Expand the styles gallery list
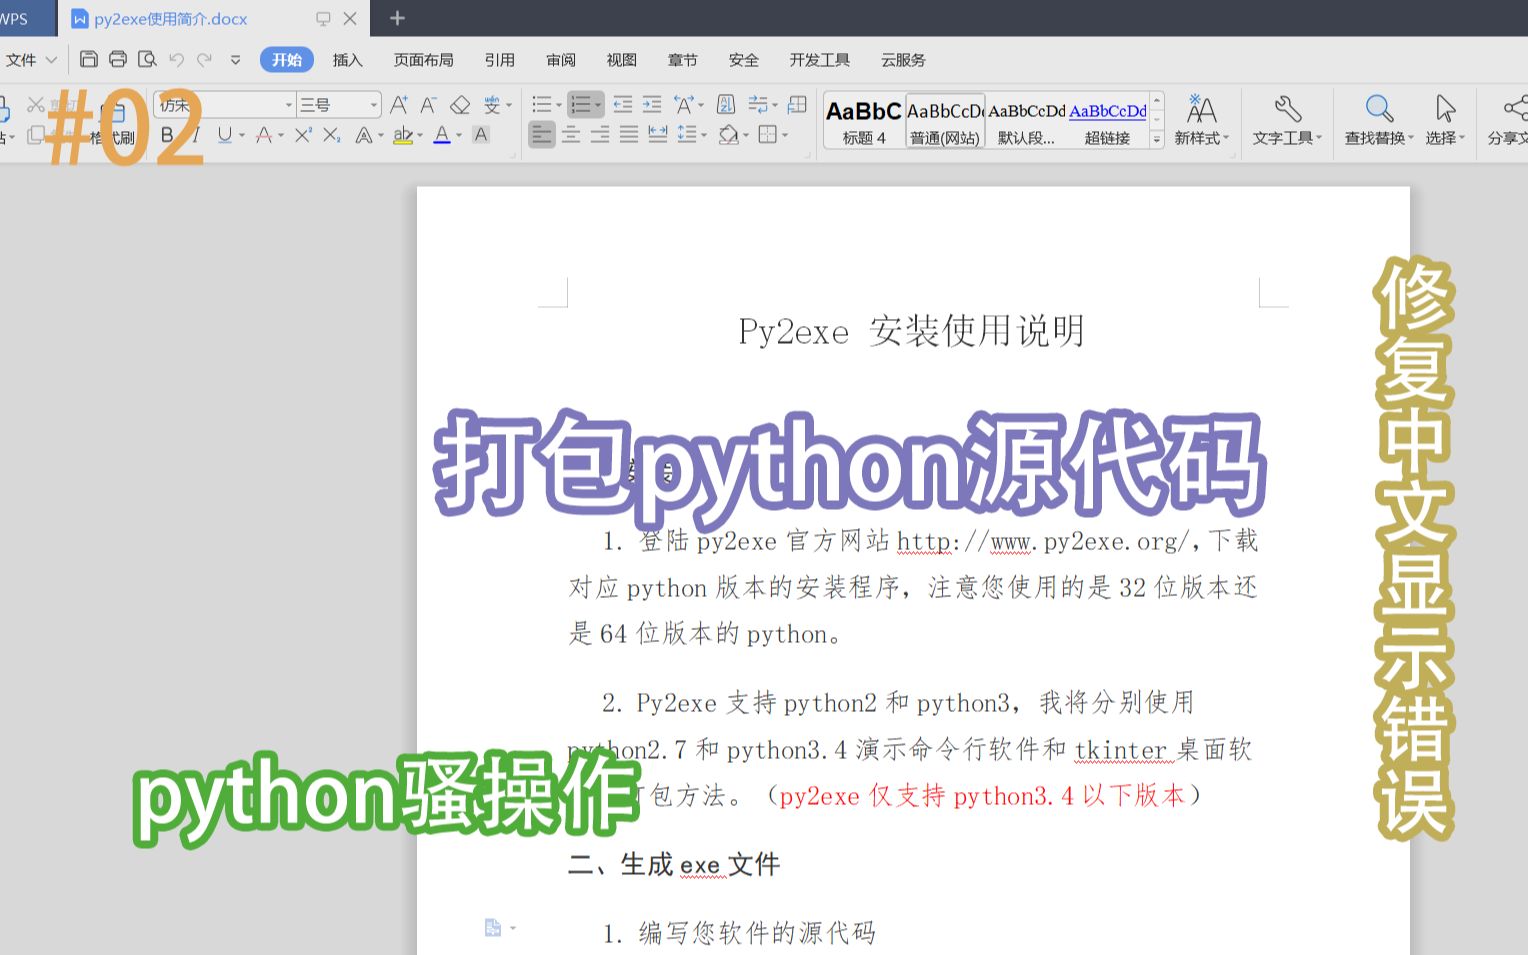1528x955 pixels. pos(1157,140)
